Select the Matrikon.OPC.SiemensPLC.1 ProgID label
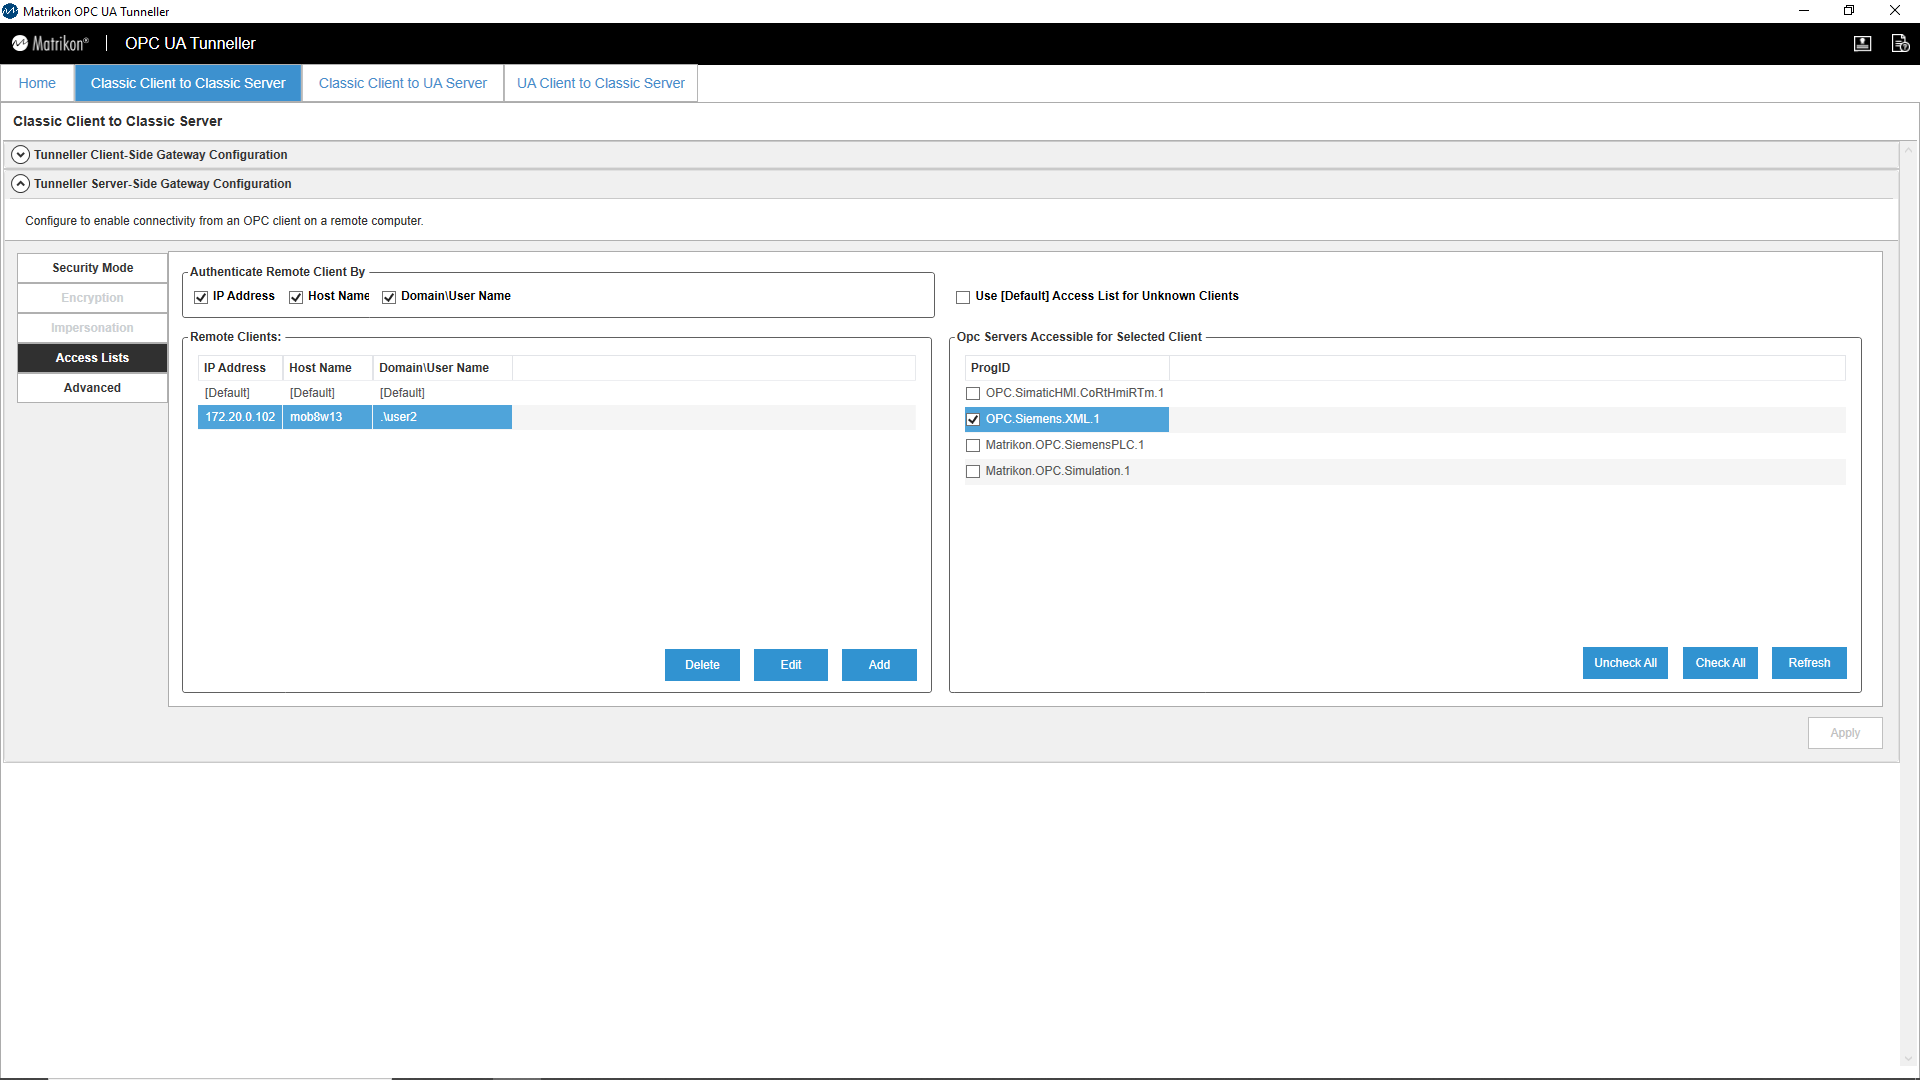This screenshot has height=1080, width=1920. [1064, 445]
